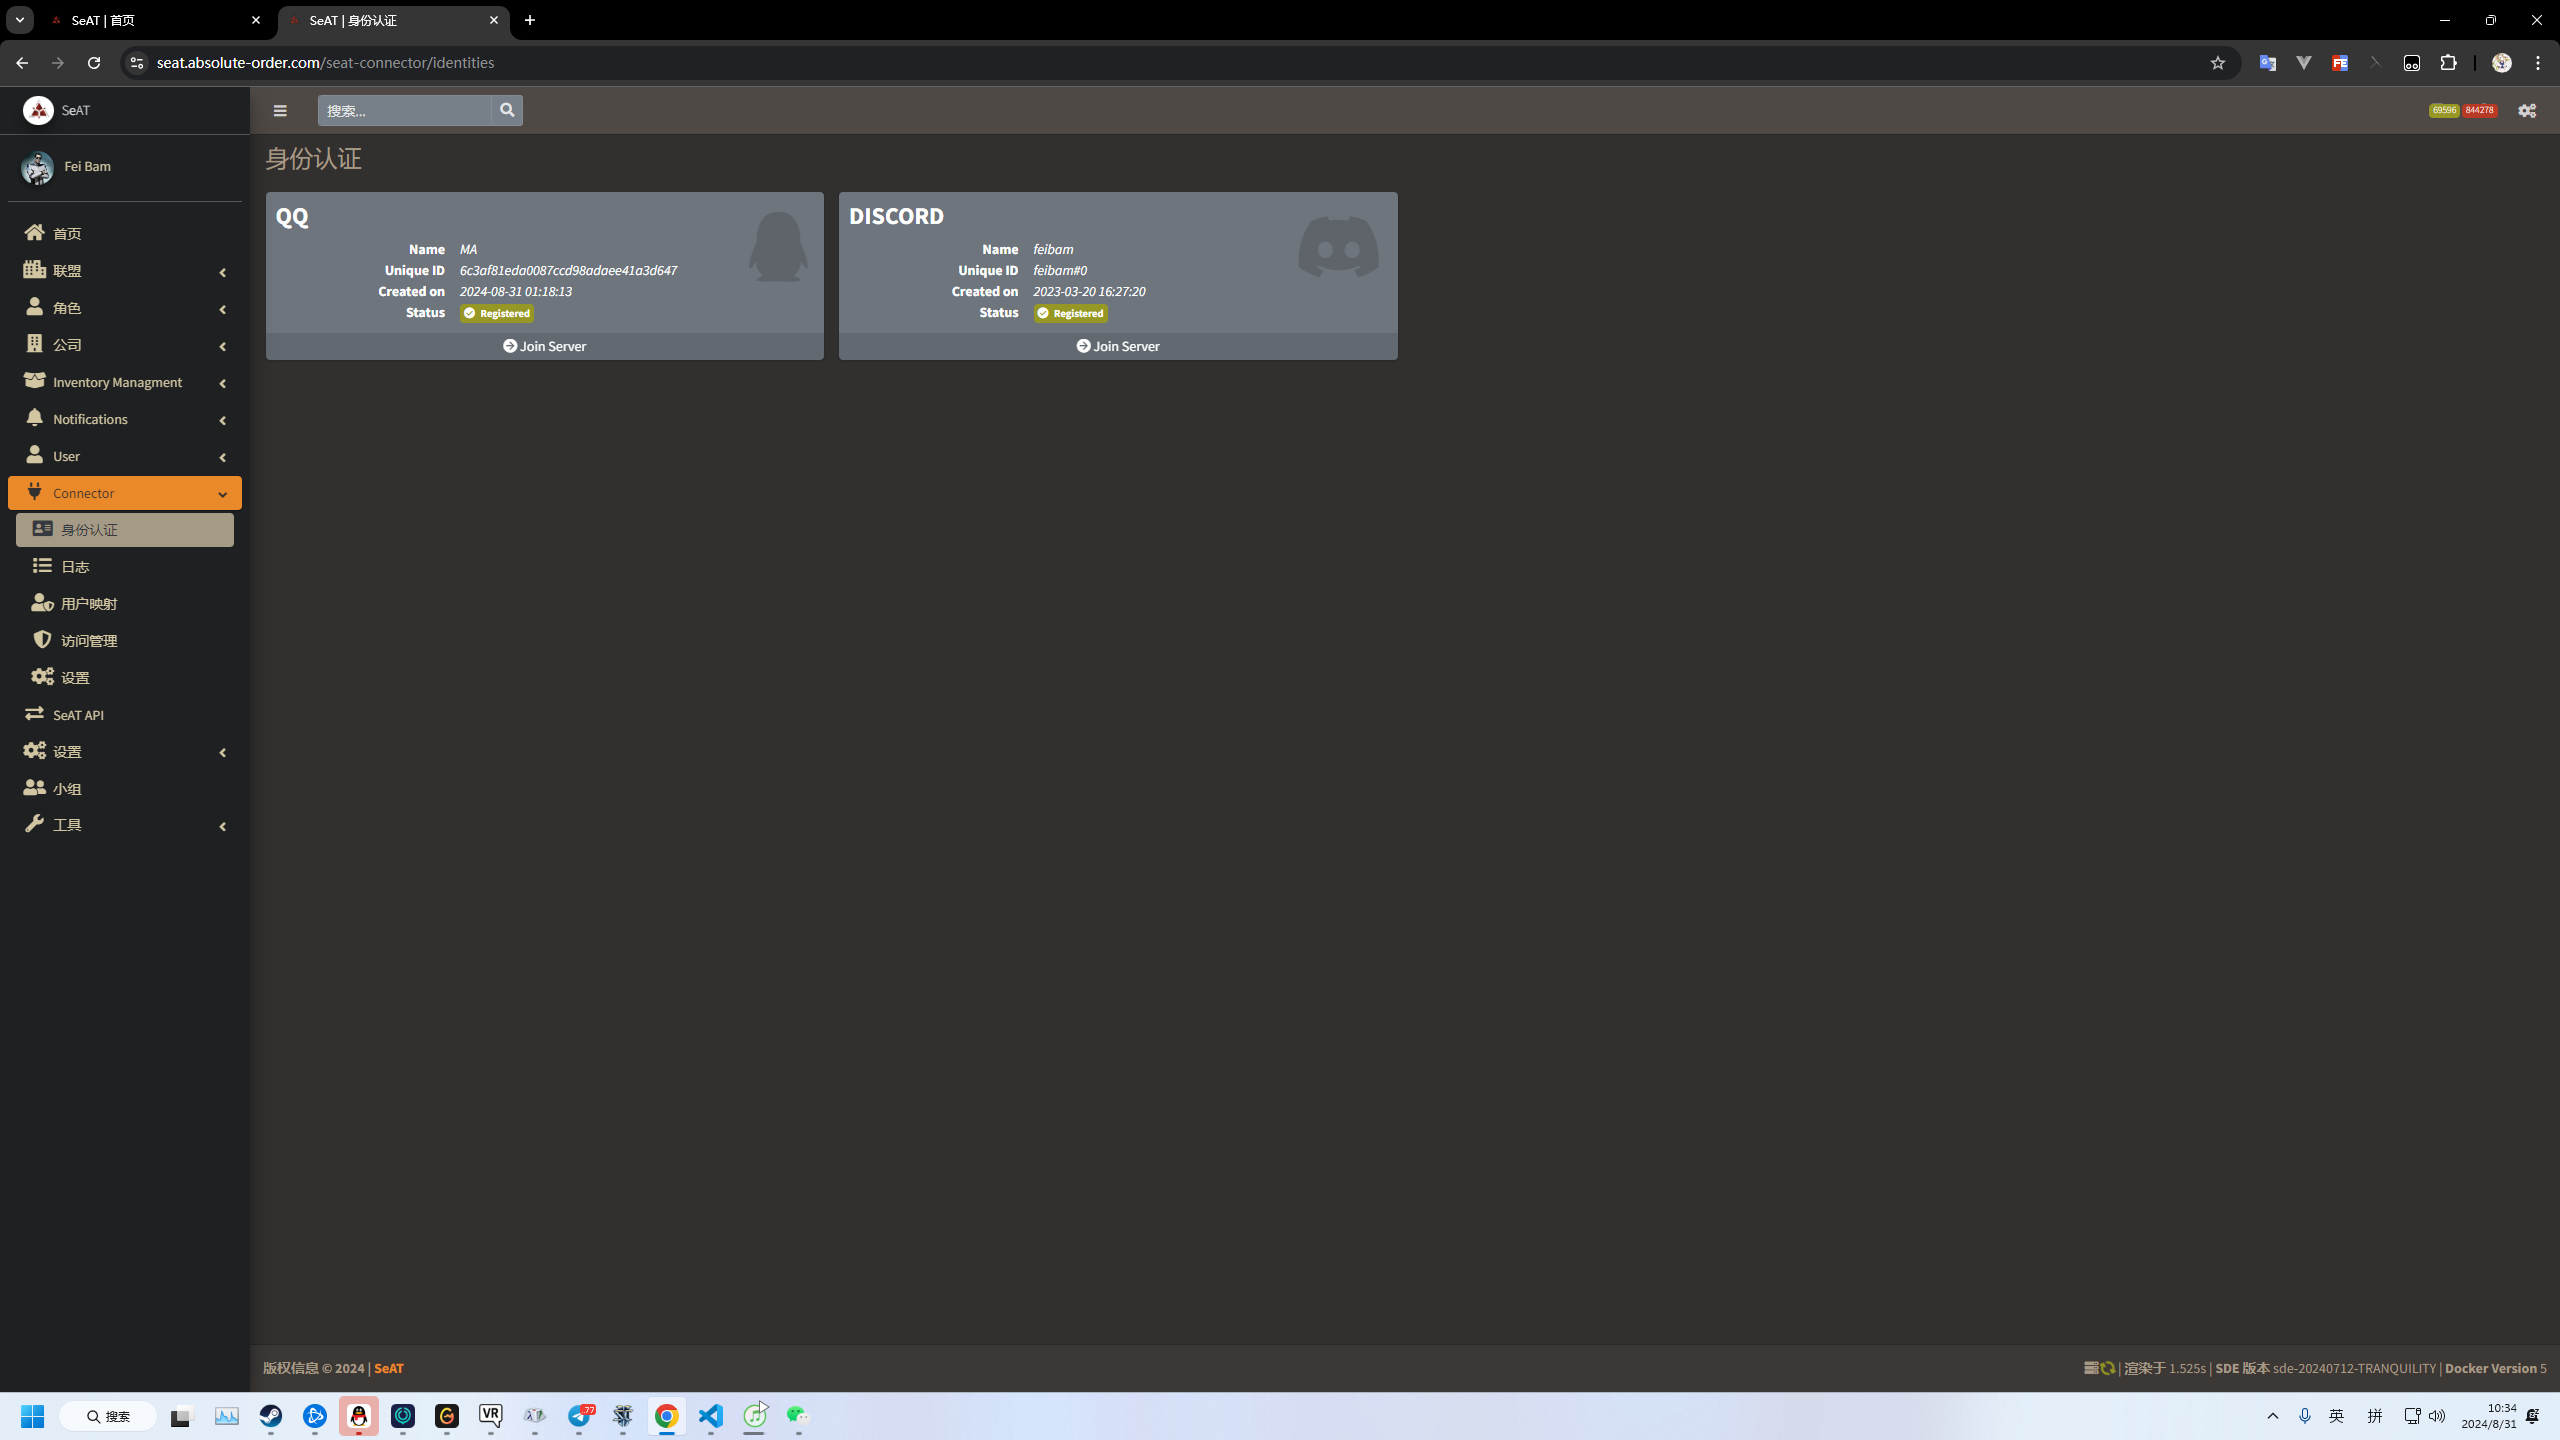
Task: Open QQ from Windows taskbar
Action: point(358,1416)
